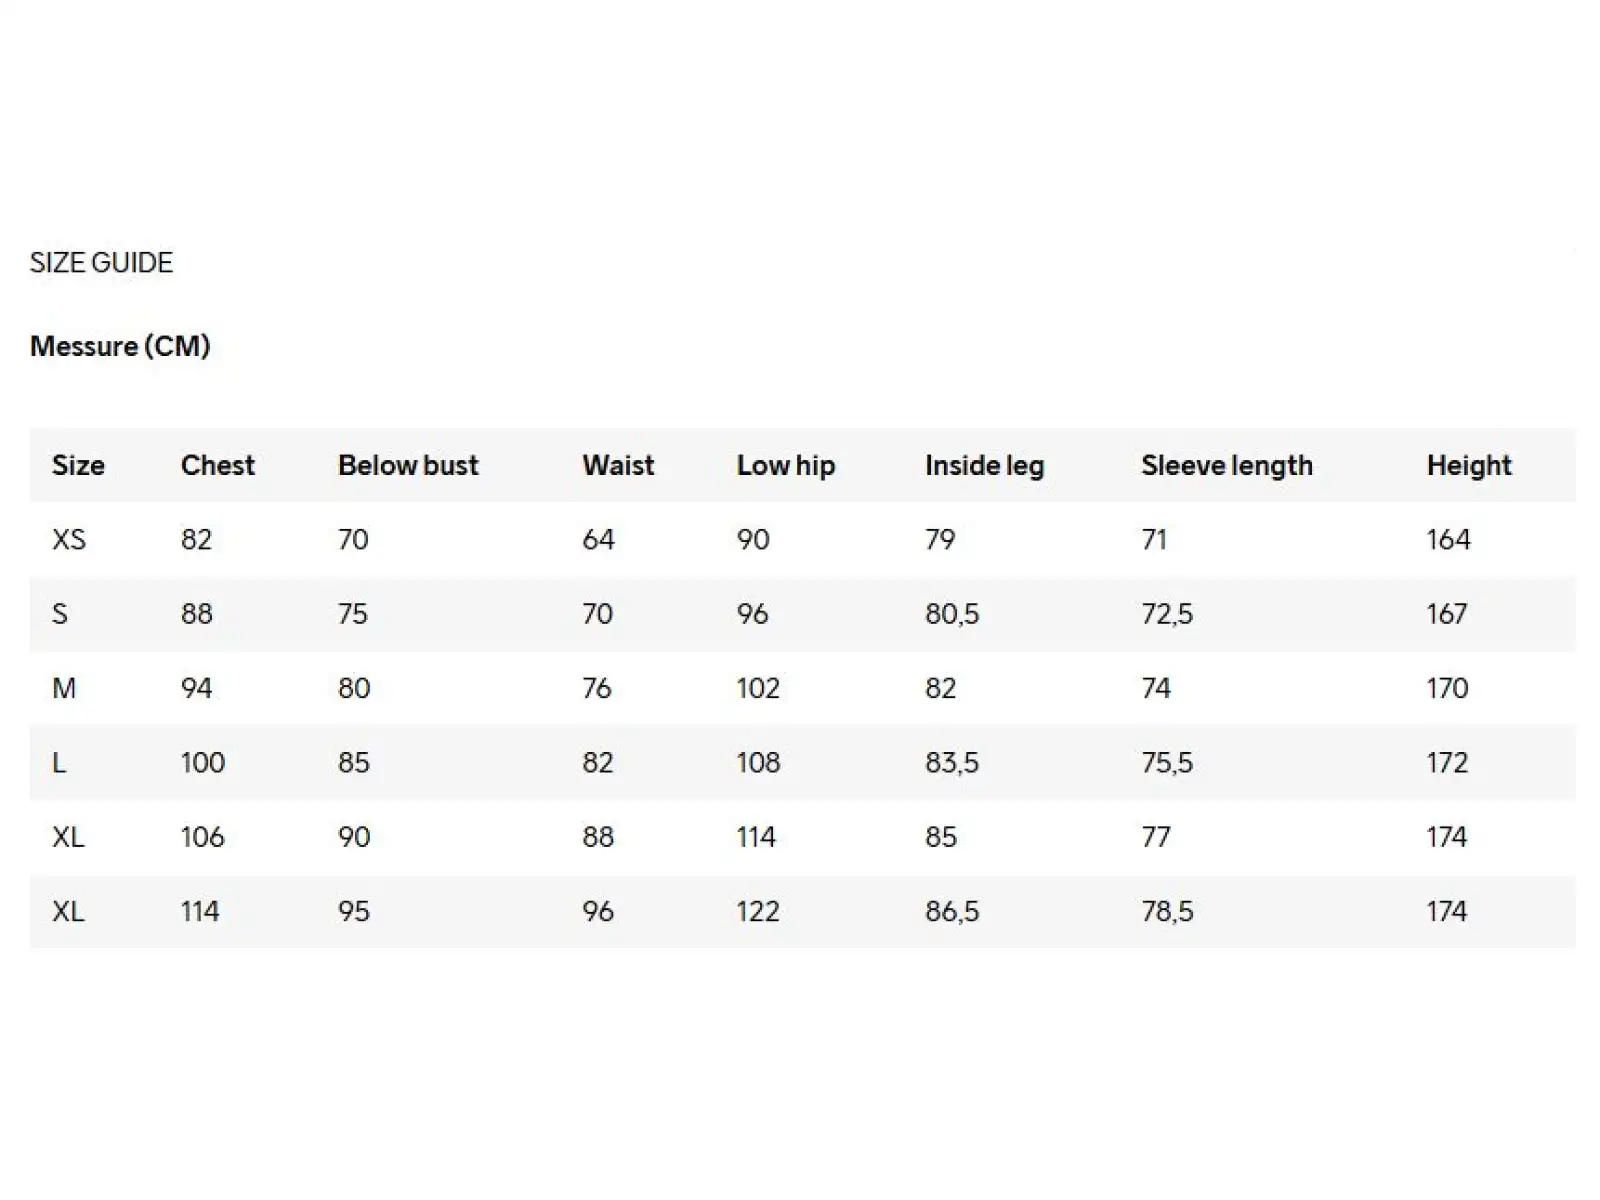Image resolution: width=1600 pixels, height=1200 pixels.
Task: Click the L size row label
Action: click(x=59, y=763)
